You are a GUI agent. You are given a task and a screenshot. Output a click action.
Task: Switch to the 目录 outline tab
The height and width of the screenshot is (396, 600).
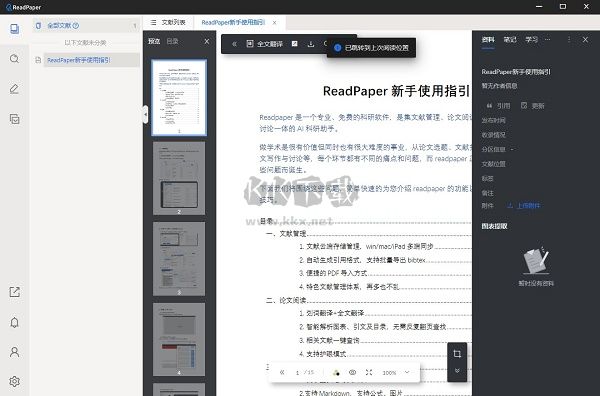pyautogui.click(x=172, y=41)
